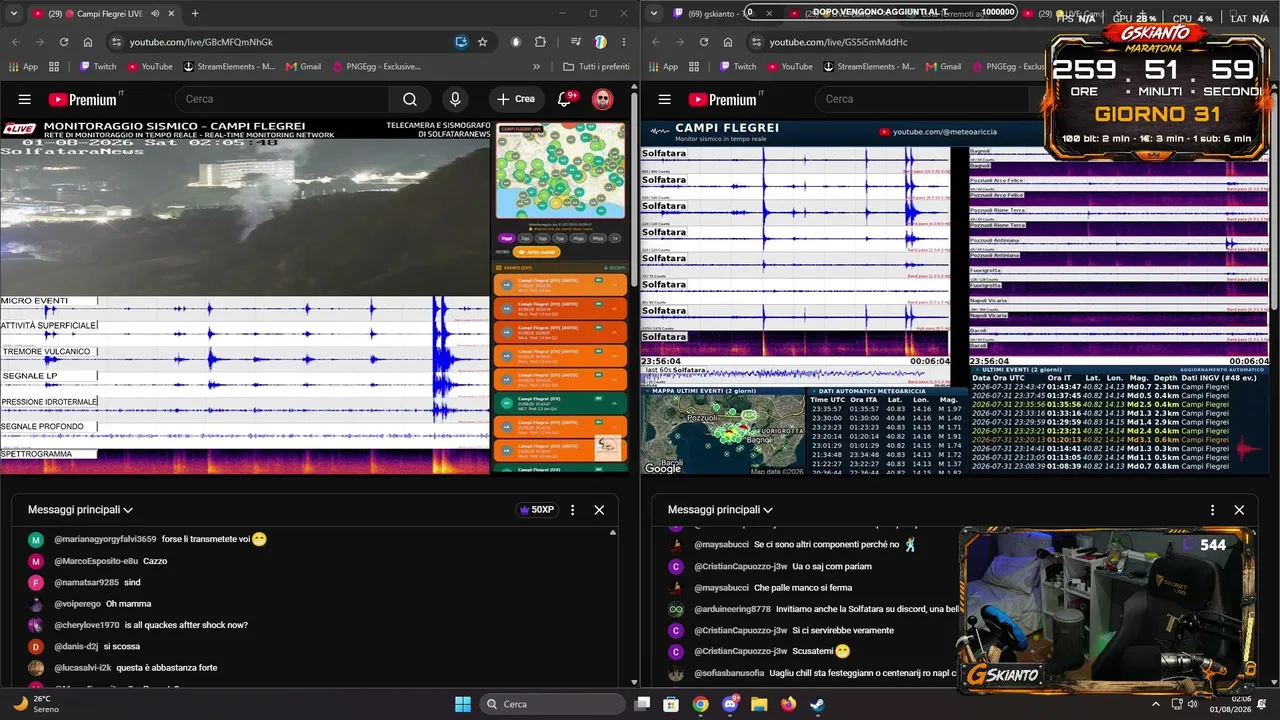
Task: Click username @arduineering8778 in right chat
Action: 732,609
